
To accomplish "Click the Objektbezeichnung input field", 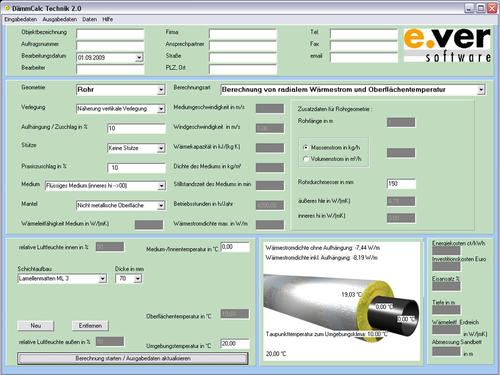I will [x=110, y=34].
